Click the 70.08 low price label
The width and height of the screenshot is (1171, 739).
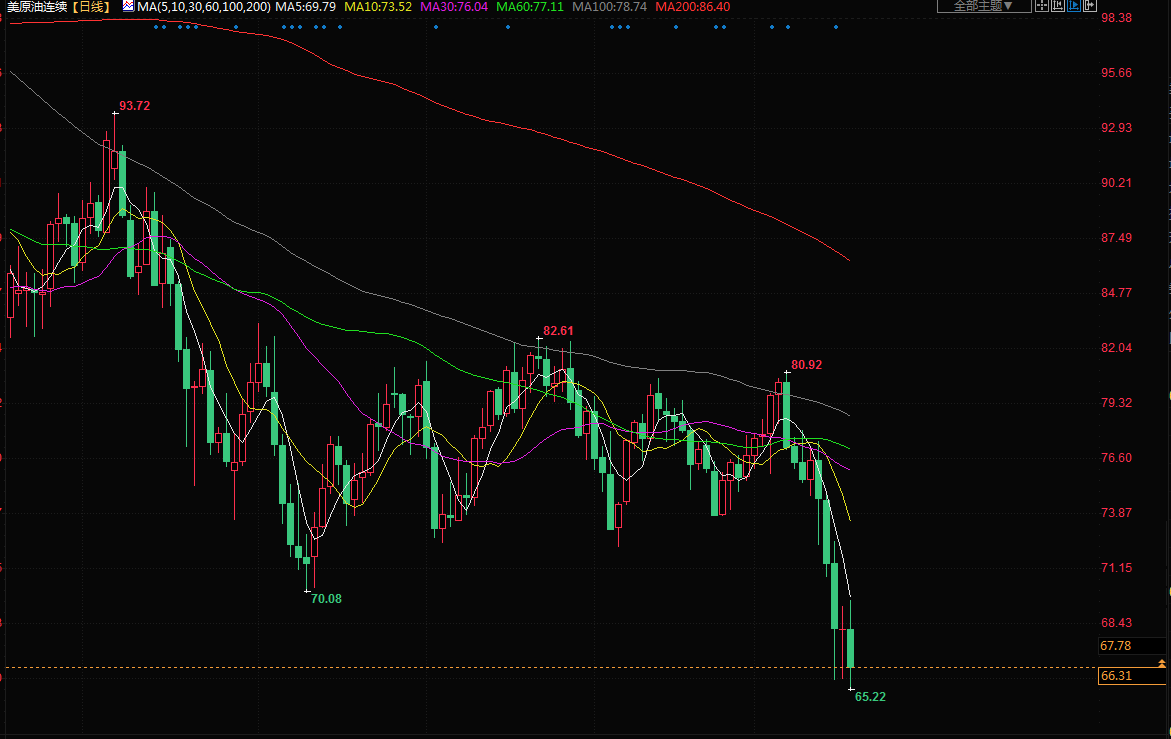pos(326,598)
